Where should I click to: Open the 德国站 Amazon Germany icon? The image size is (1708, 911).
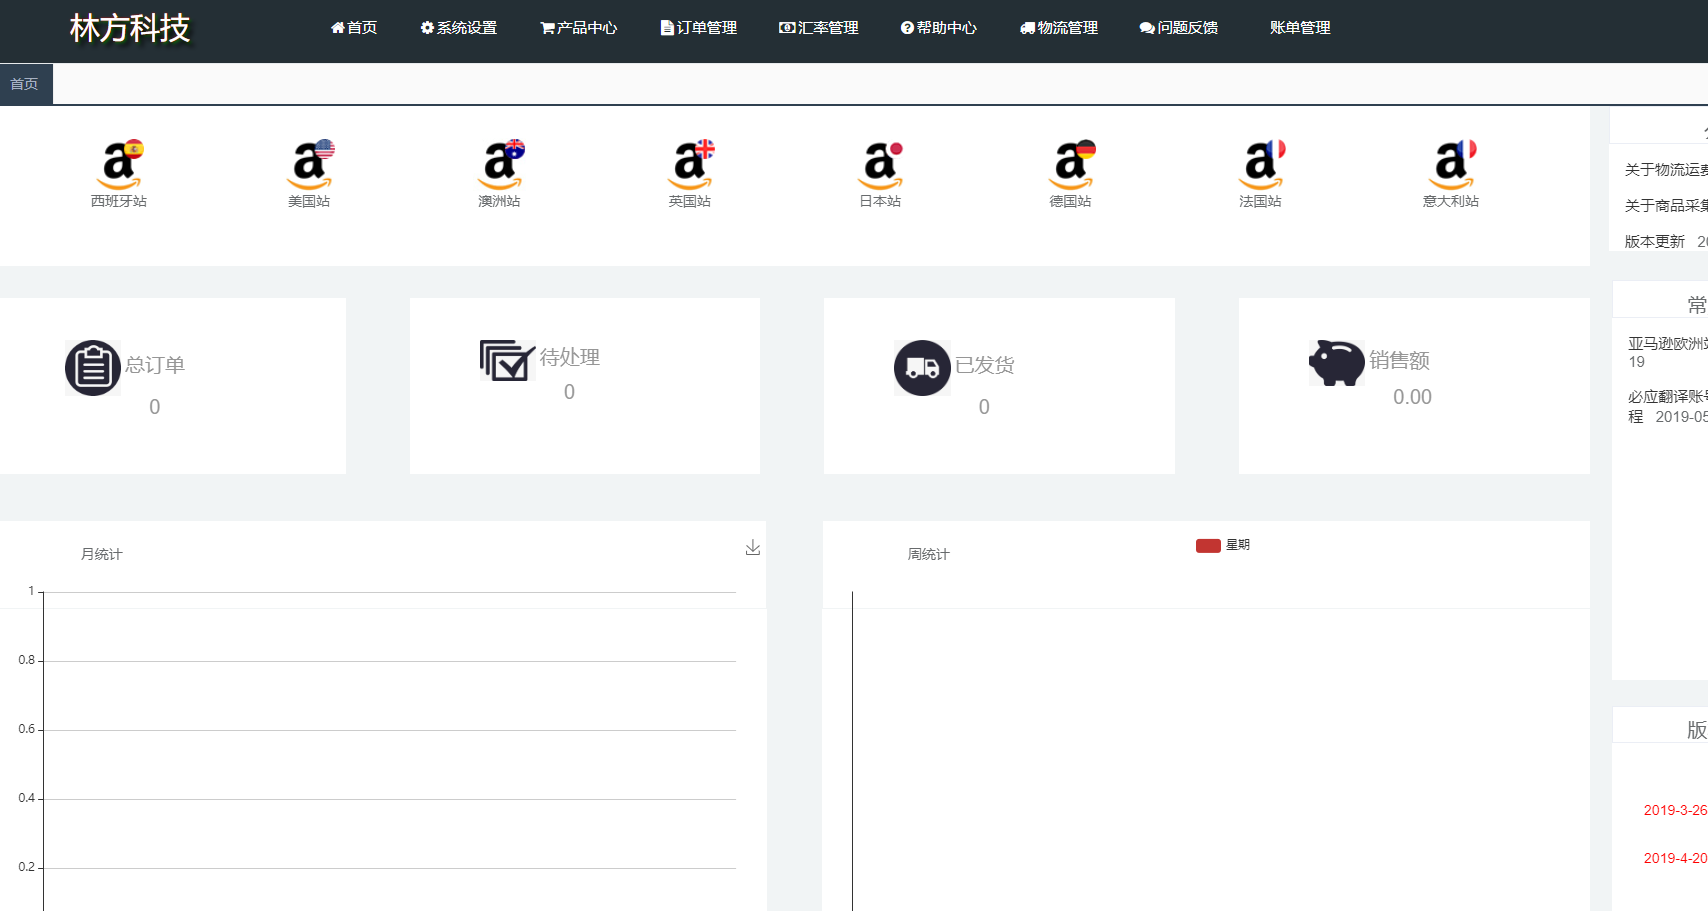(x=1071, y=165)
